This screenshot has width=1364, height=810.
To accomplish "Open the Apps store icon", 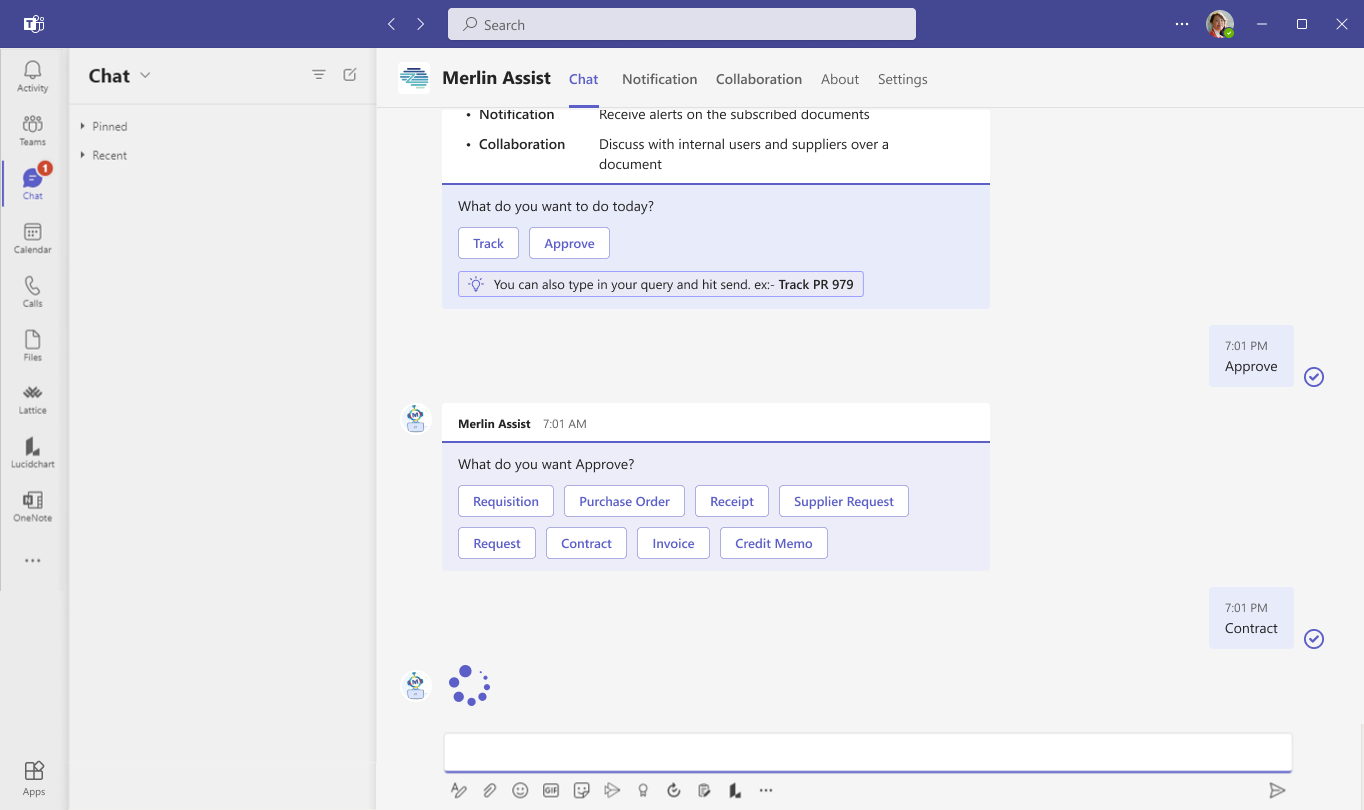I will pyautogui.click(x=33, y=778).
